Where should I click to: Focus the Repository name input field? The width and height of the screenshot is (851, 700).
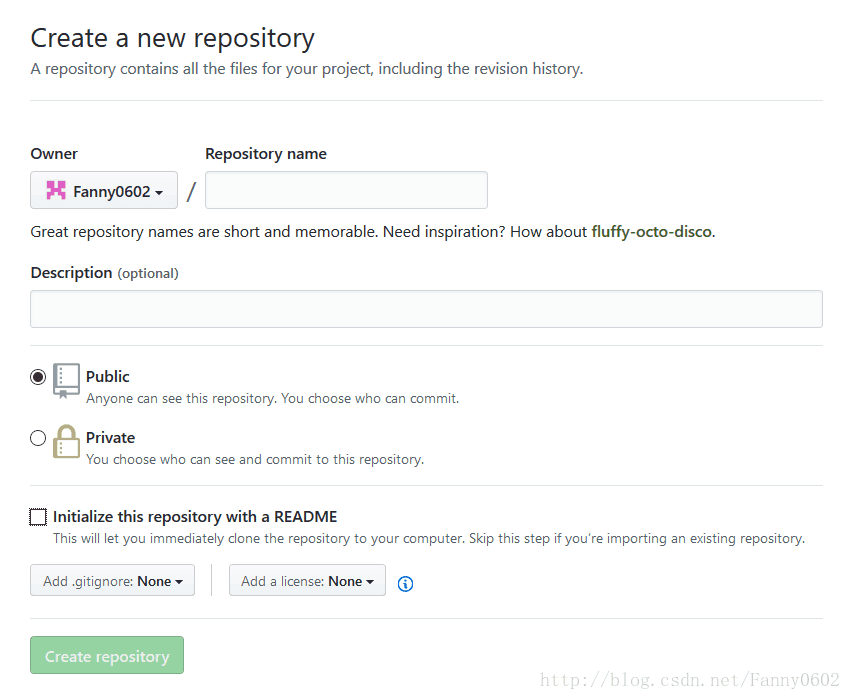tap(346, 190)
